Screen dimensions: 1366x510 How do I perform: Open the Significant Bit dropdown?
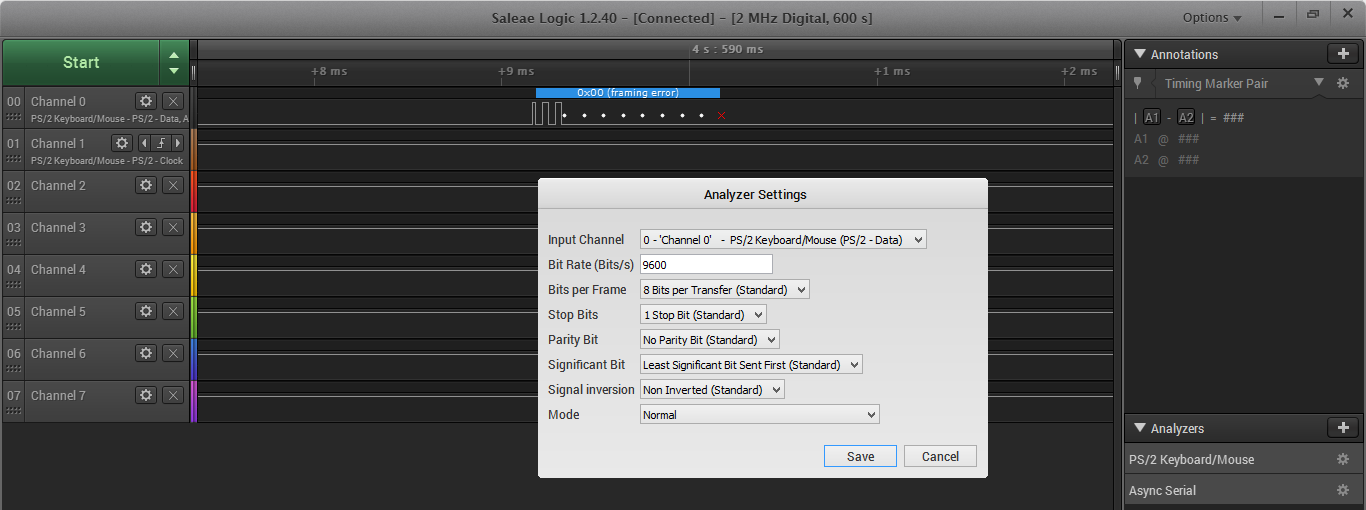click(751, 365)
